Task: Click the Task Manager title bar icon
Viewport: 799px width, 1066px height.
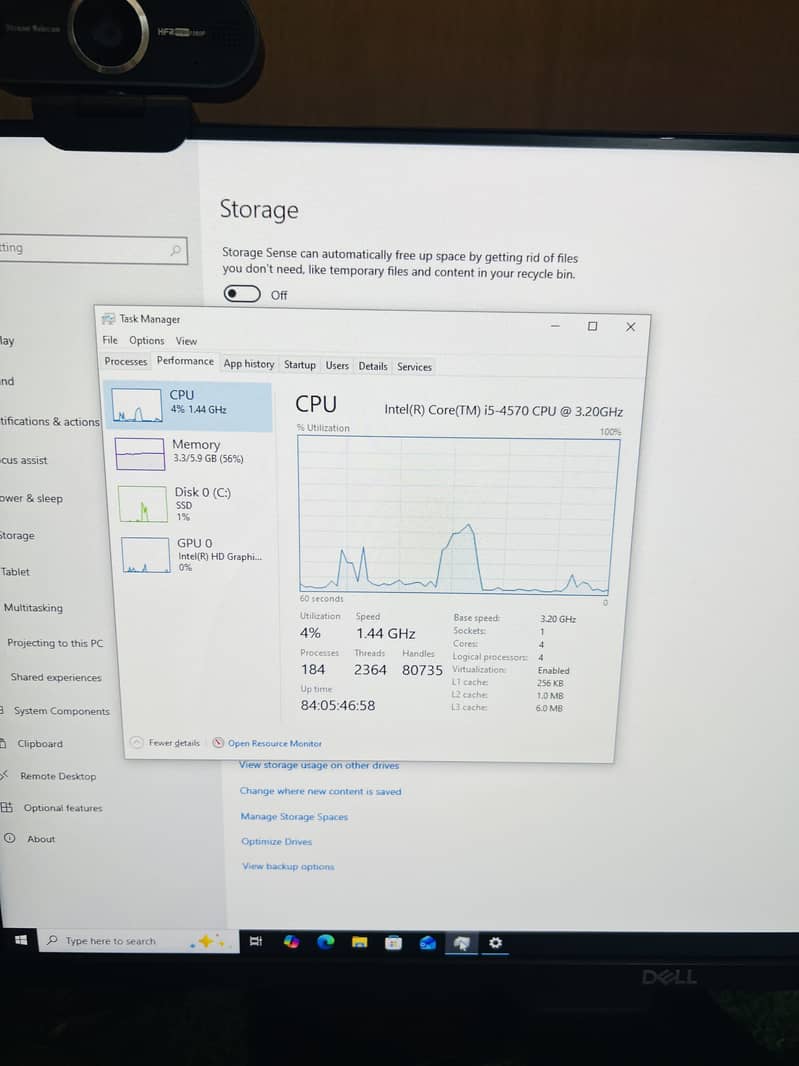Action: click(107, 319)
